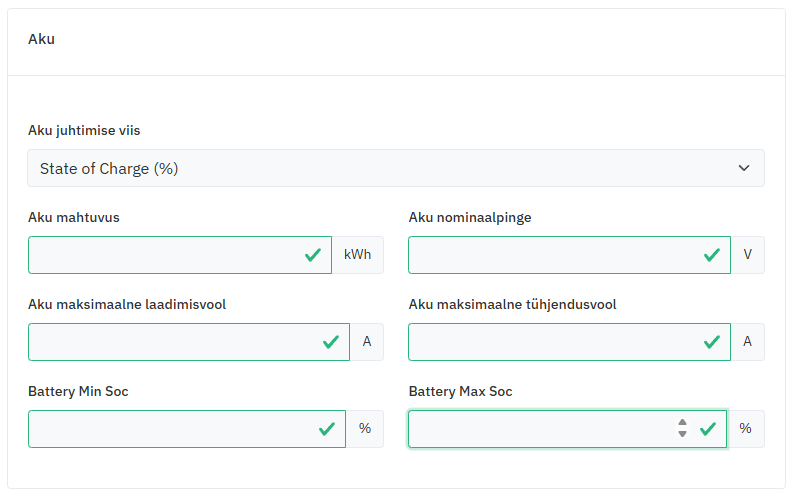Open the State of Charge (%) dropdown
Screen dimensions: 801x498
(395, 168)
